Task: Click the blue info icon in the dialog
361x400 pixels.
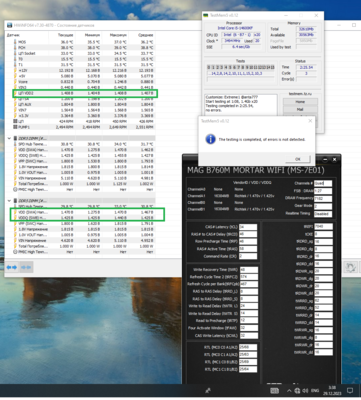Action: 210,139
